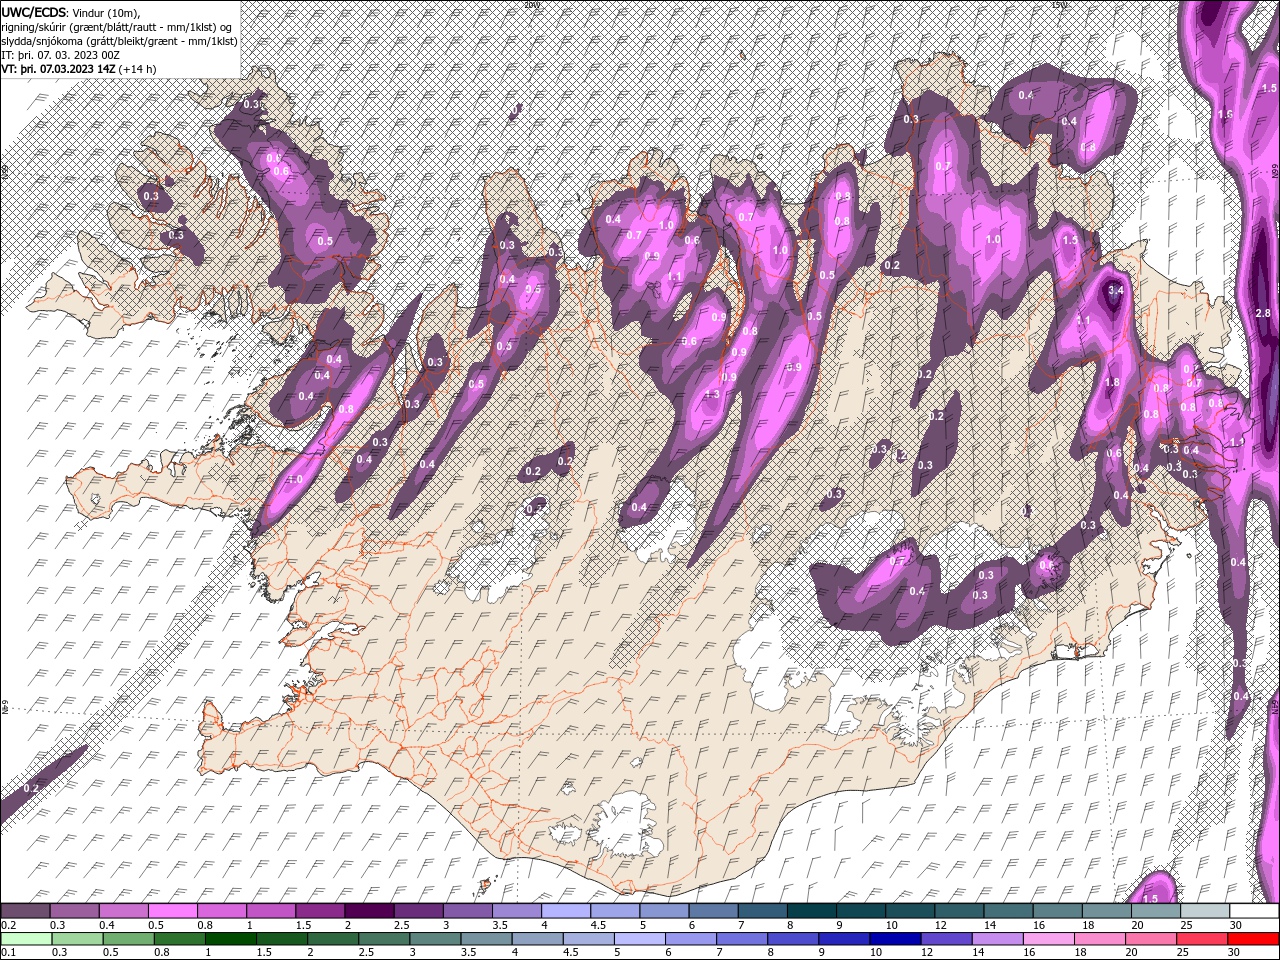Pick the darkest purple swatch between 2 and 2.5
Viewport: 1280px width, 960px height.
(369, 911)
